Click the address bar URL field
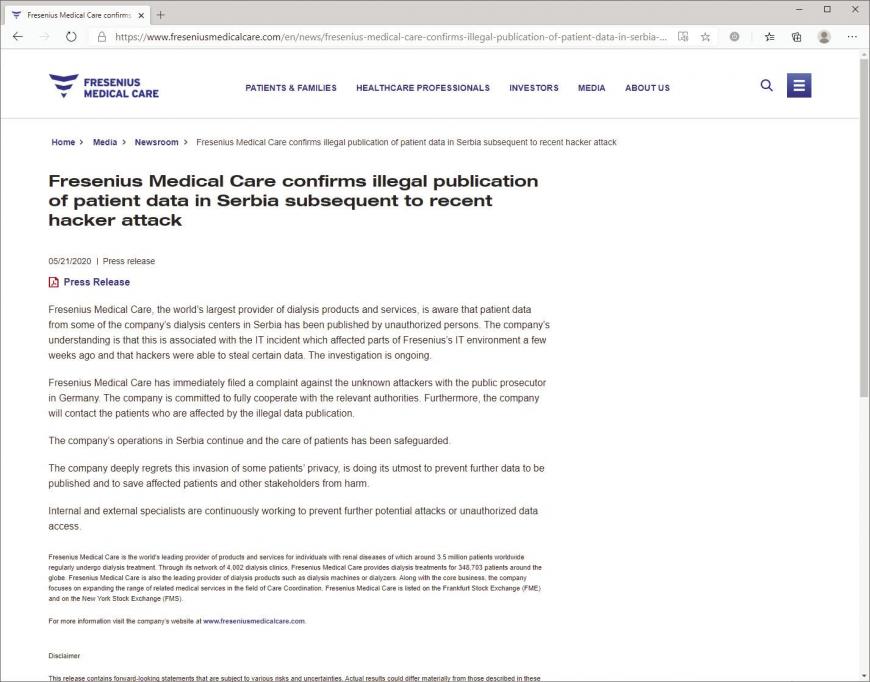Image resolution: width=870 pixels, height=682 pixels. click(x=391, y=37)
